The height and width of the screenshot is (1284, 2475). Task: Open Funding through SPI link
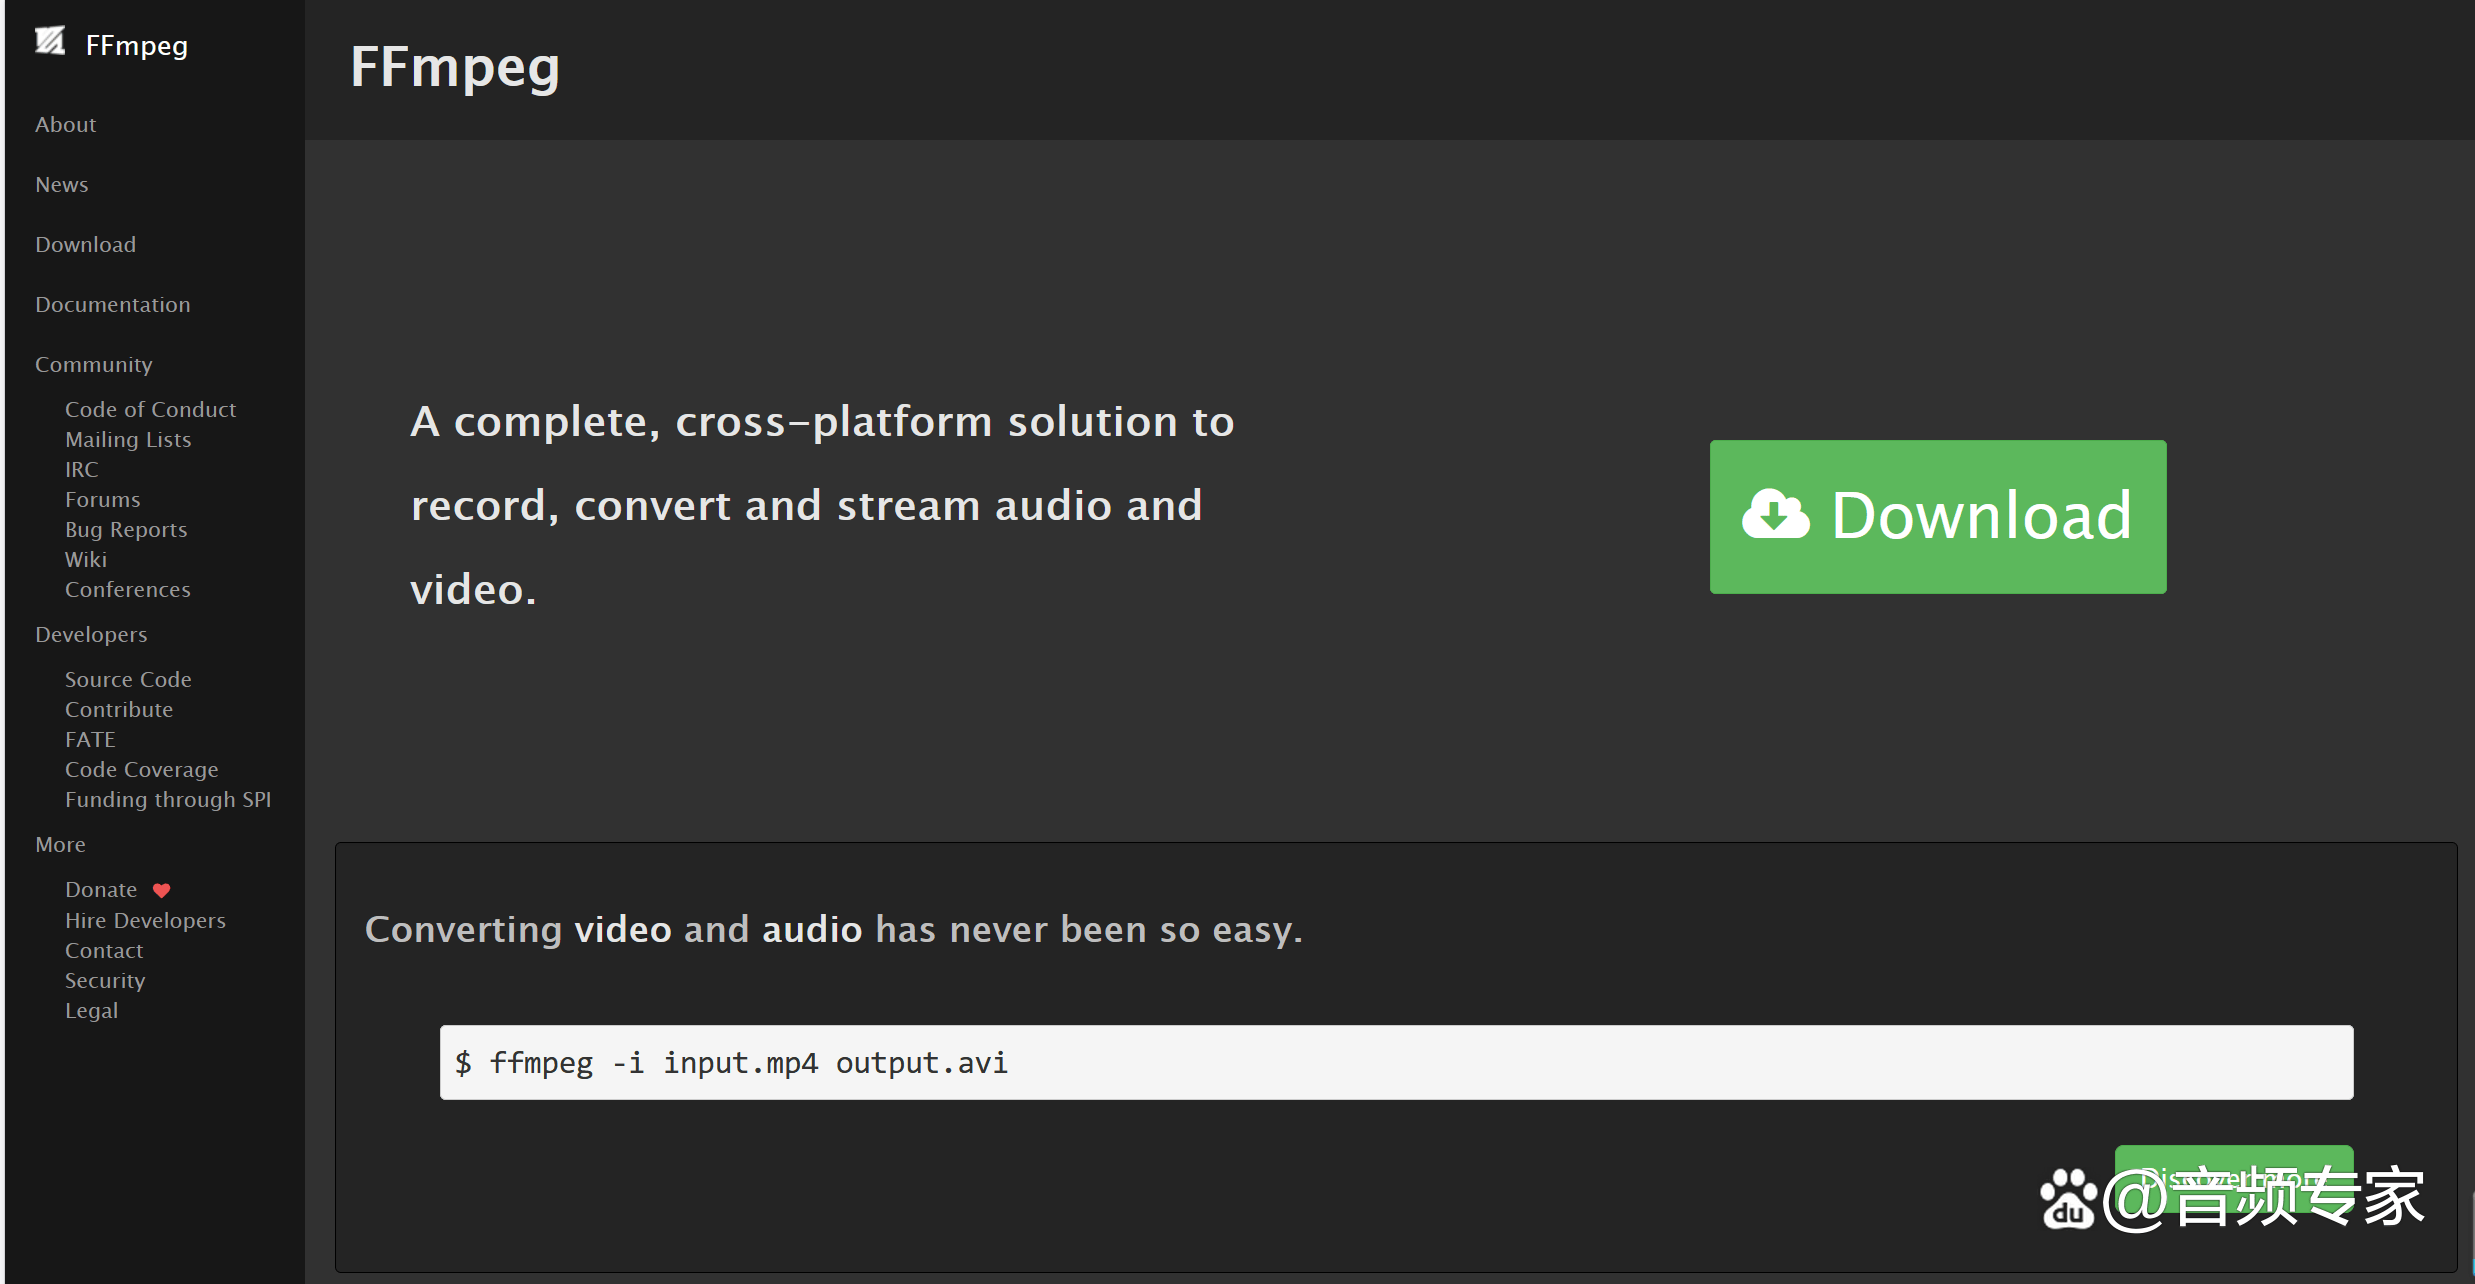click(168, 800)
